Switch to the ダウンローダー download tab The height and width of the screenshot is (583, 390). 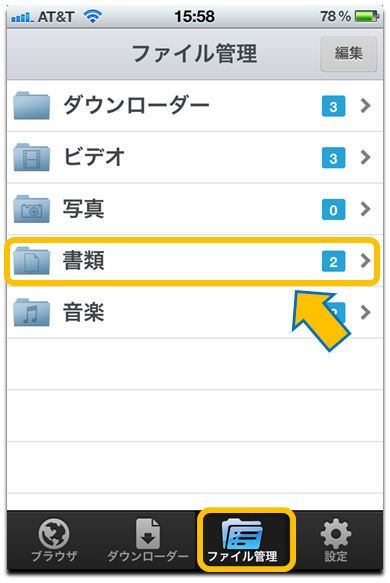(148, 540)
